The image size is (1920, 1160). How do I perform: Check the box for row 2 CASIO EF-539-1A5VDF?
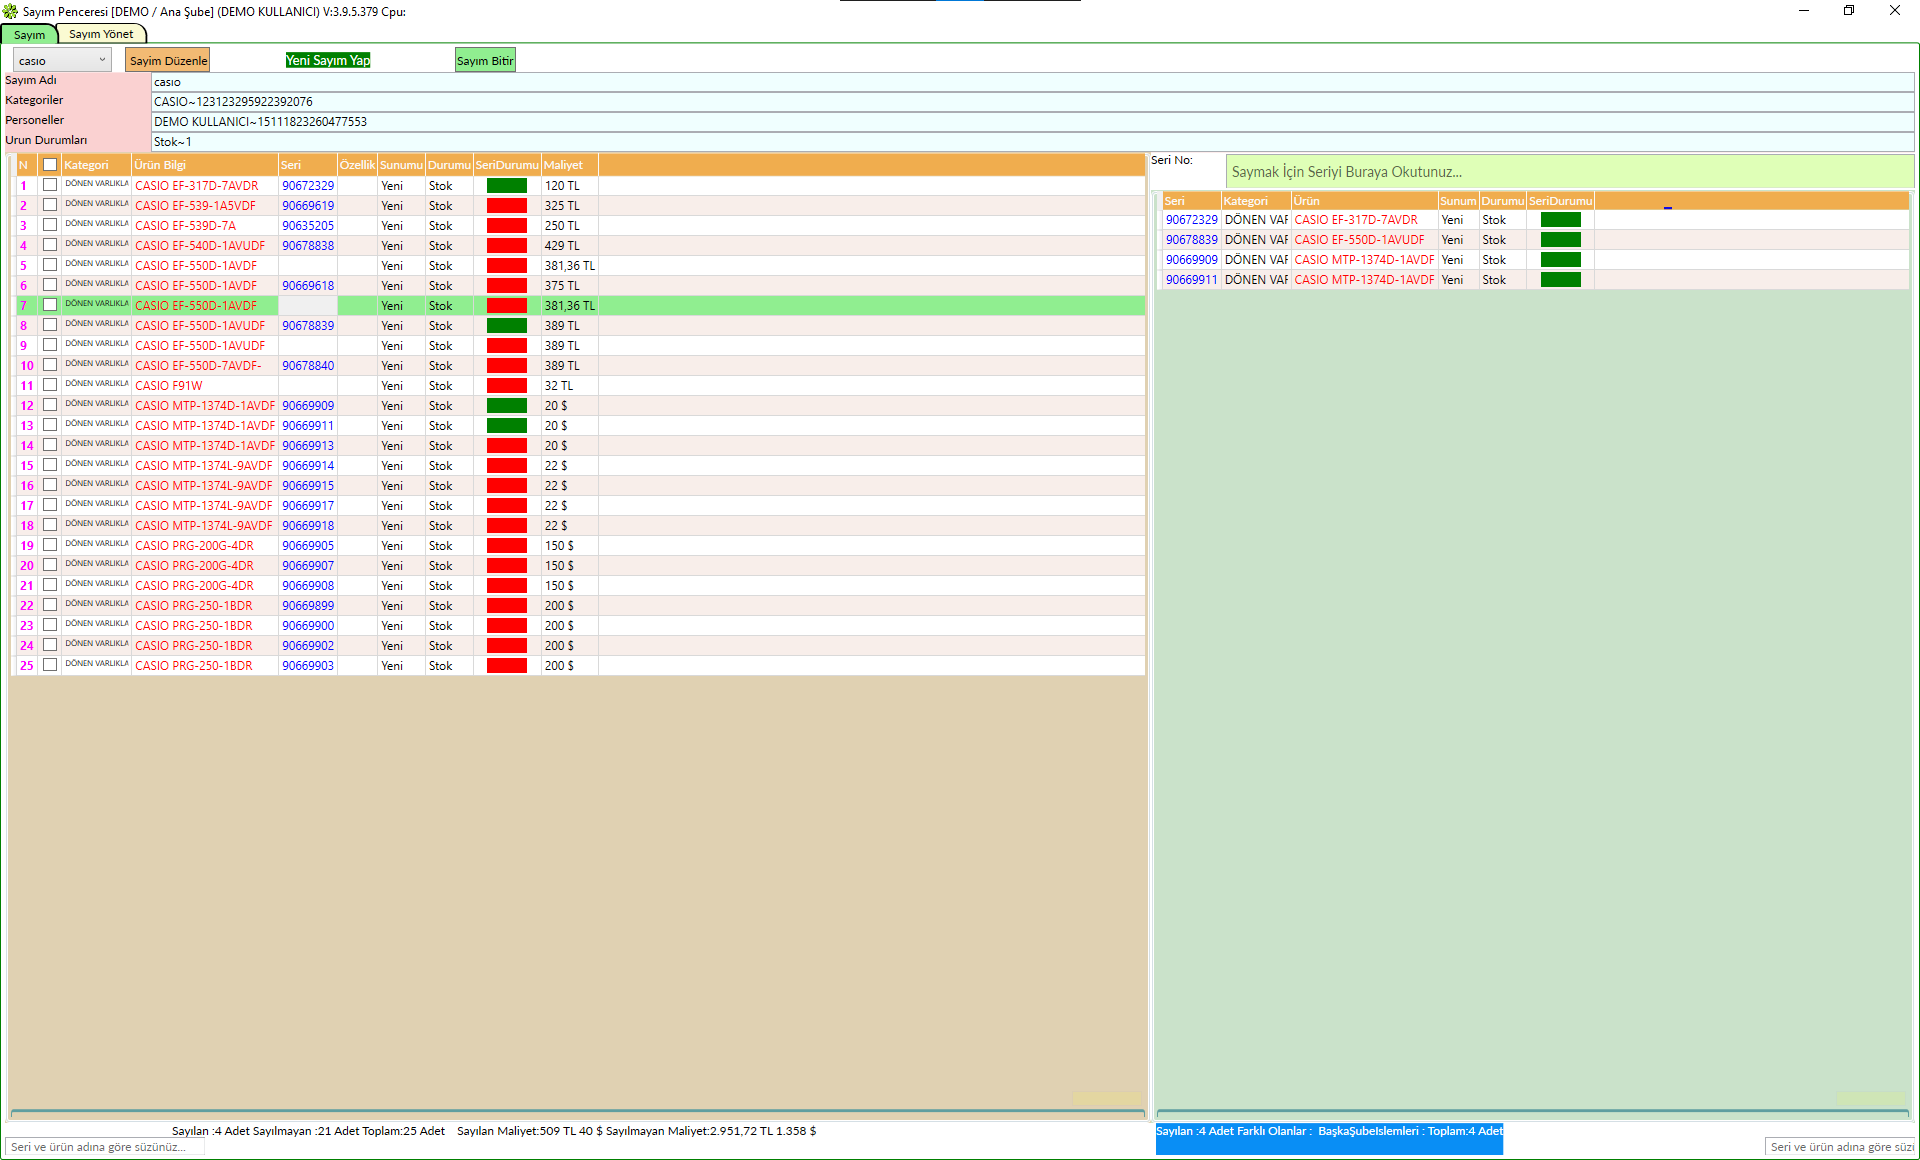[50, 205]
